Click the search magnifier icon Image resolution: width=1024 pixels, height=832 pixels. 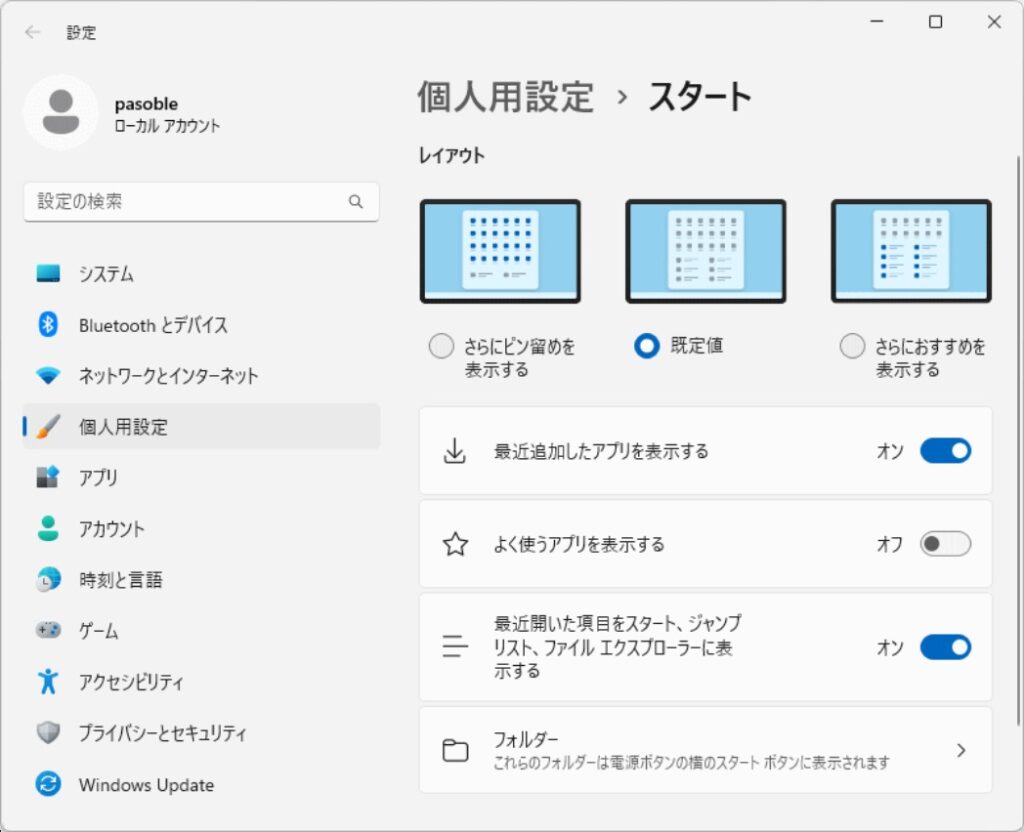[356, 201]
